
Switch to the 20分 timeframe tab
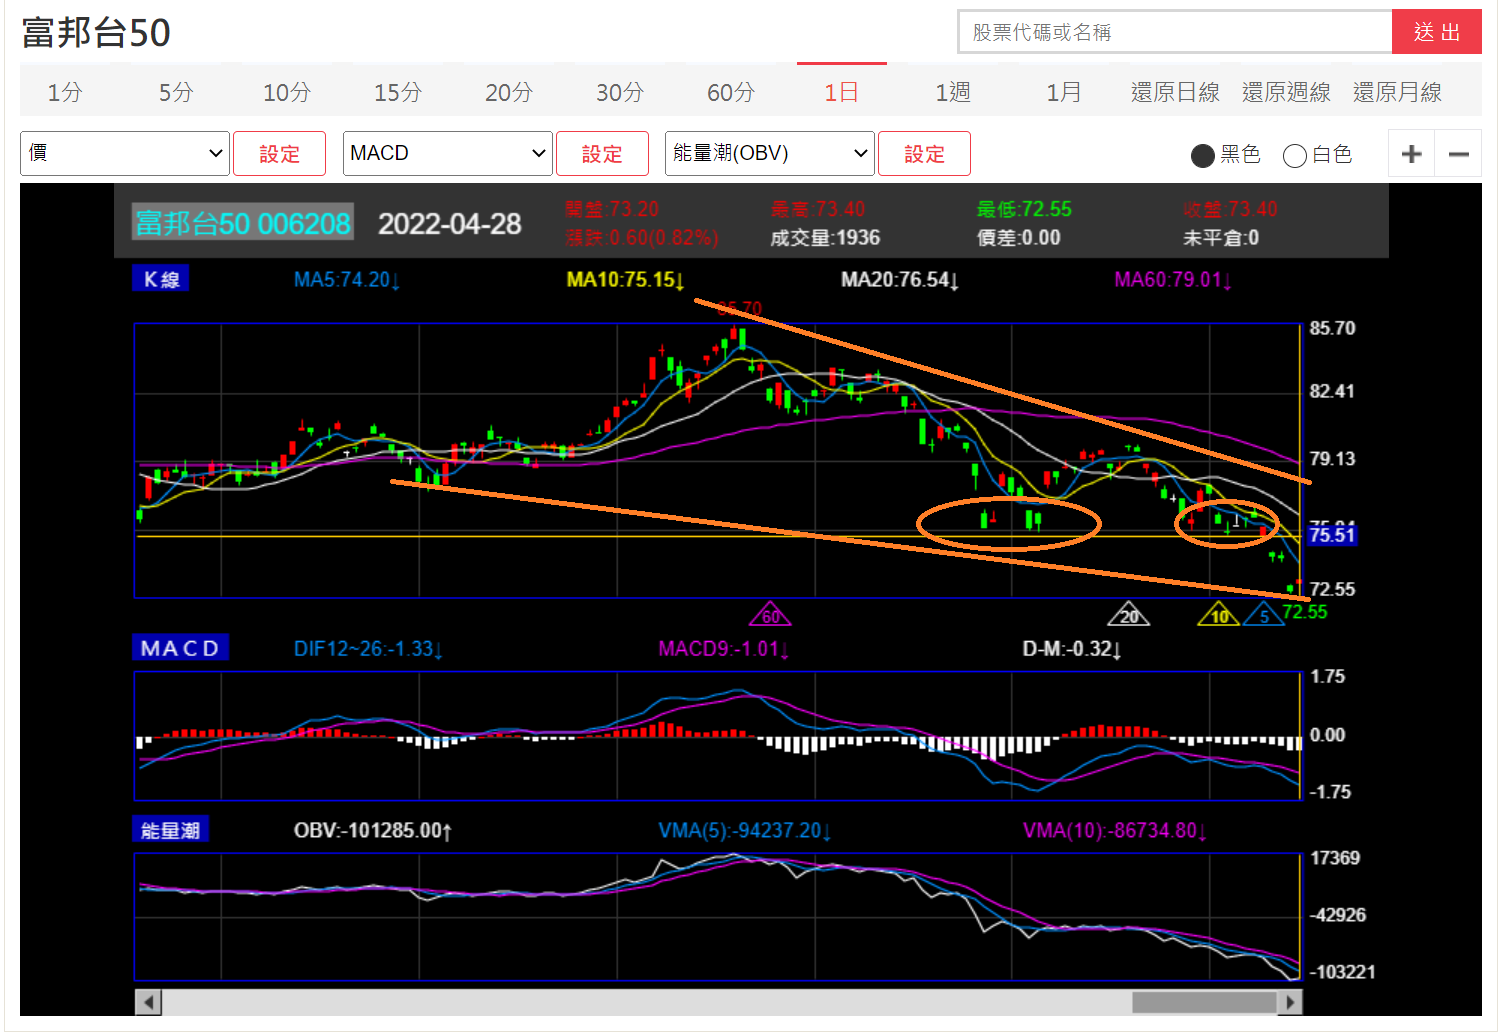(x=509, y=92)
